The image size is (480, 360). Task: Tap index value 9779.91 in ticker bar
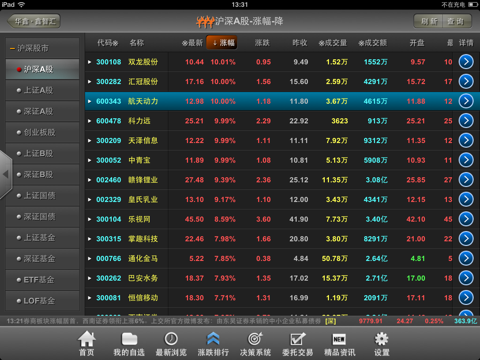click(x=370, y=321)
